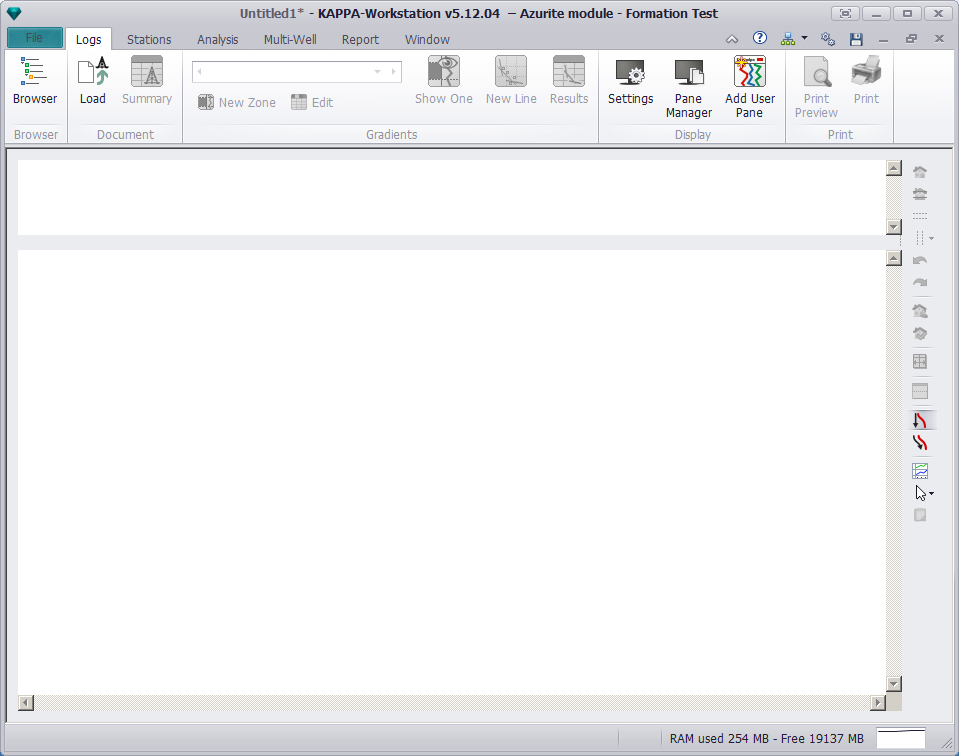The height and width of the screenshot is (756, 959).
Task: Click the redo arrow in side toolbar
Action: 920,283
